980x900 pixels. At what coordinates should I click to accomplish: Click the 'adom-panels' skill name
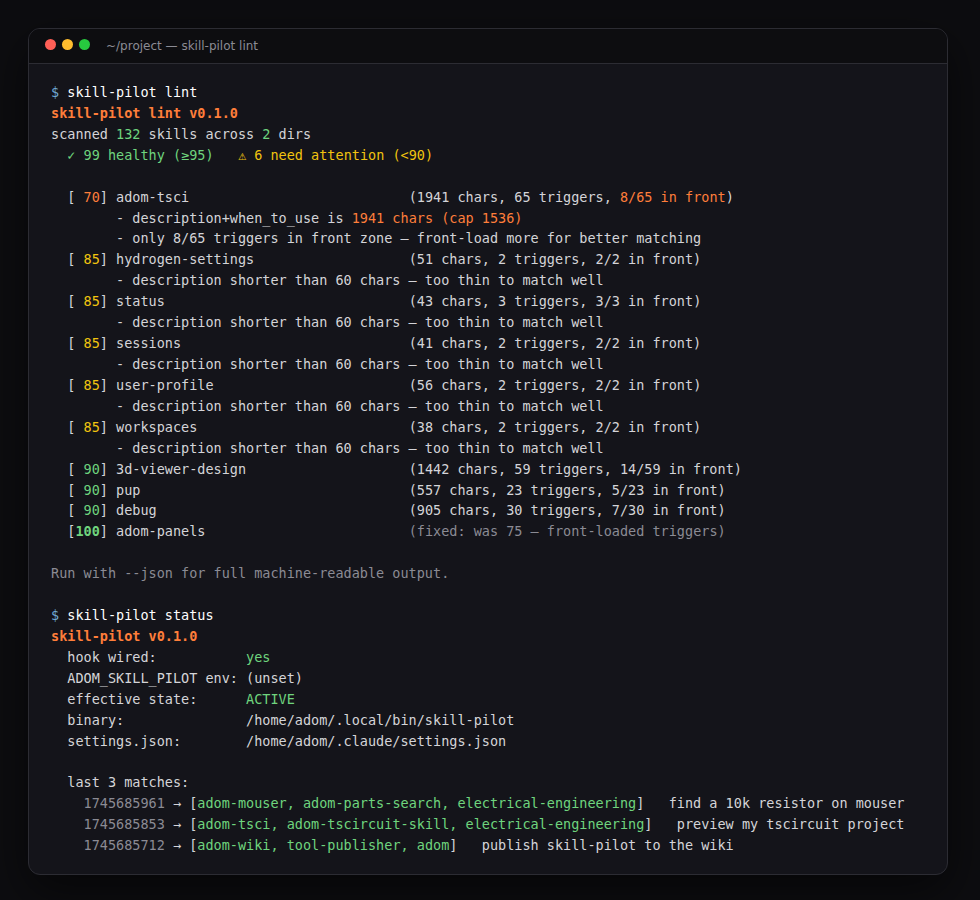pos(161,531)
